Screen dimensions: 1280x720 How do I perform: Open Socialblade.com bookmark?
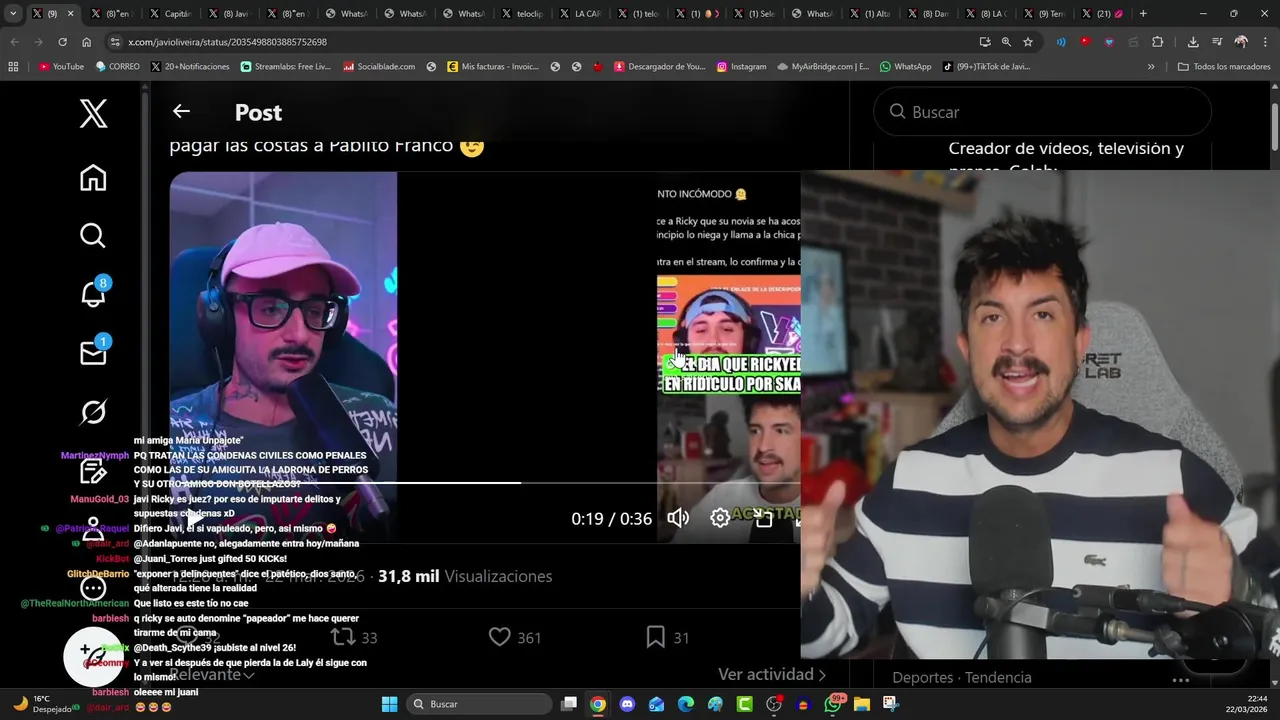(x=379, y=66)
